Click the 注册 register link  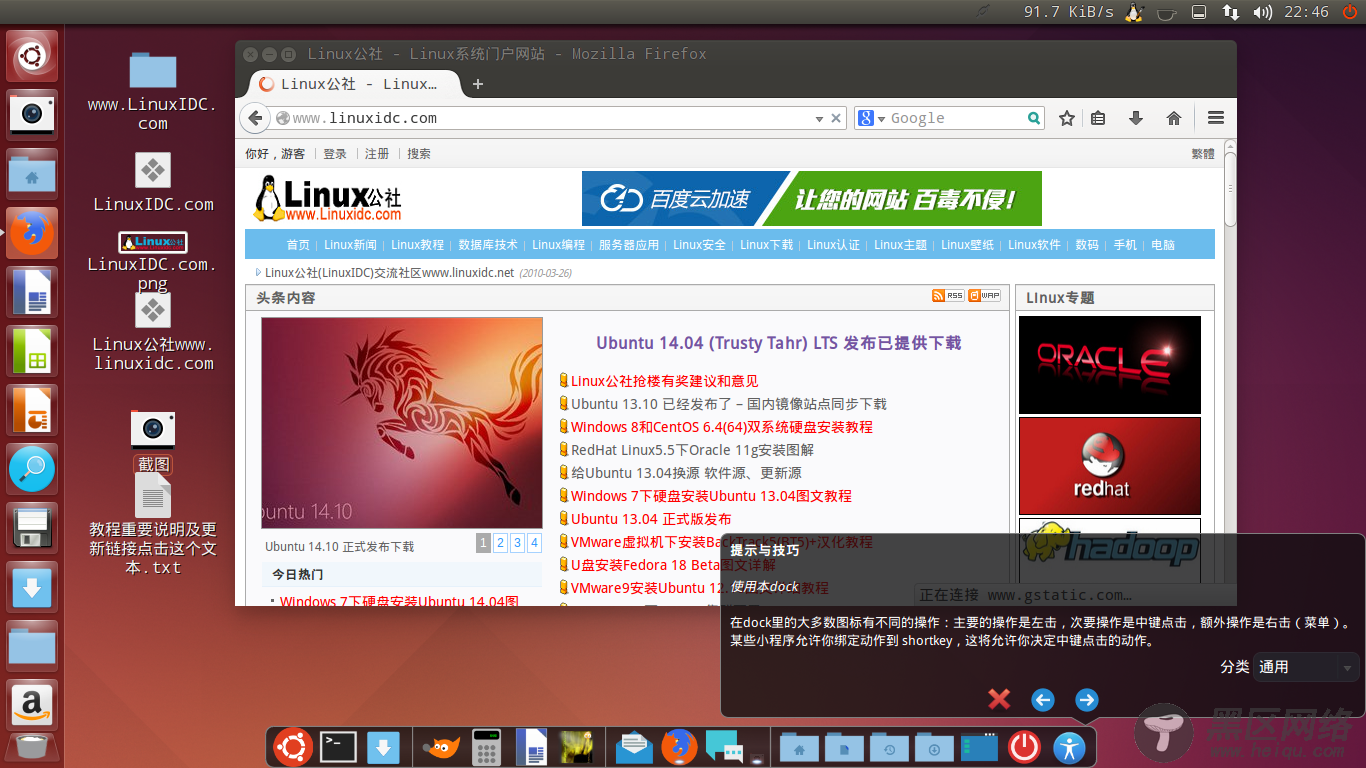click(377, 154)
